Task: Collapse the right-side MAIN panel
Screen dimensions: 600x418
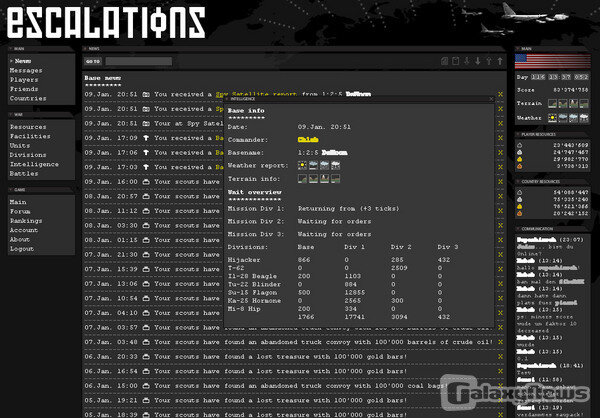Action: click(x=518, y=49)
